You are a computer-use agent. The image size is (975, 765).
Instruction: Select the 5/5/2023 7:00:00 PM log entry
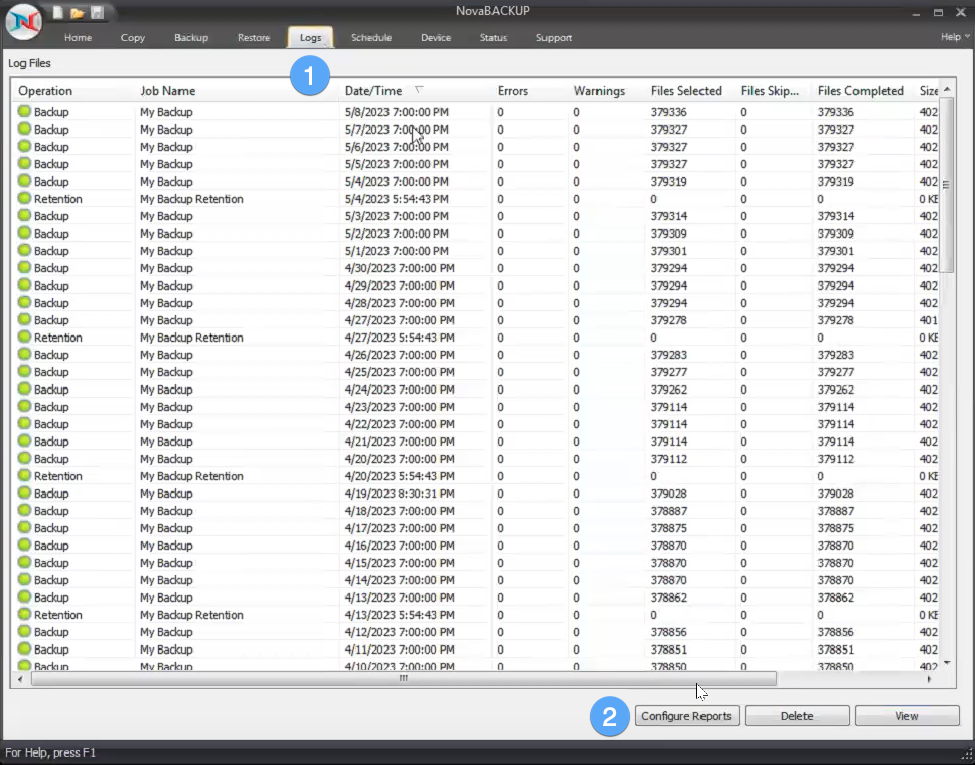tap(475, 164)
